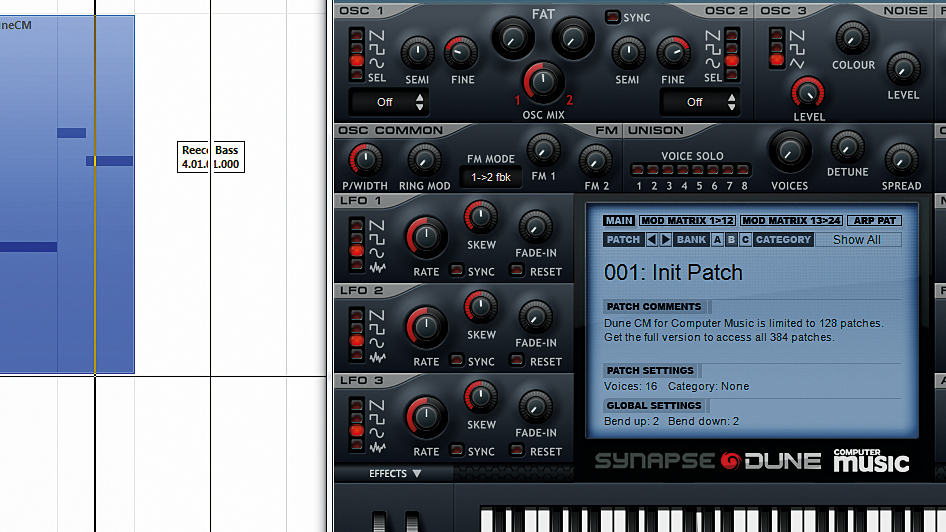Expand the EFFECTS section arrow
946x532 pixels.
[x=416, y=473]
